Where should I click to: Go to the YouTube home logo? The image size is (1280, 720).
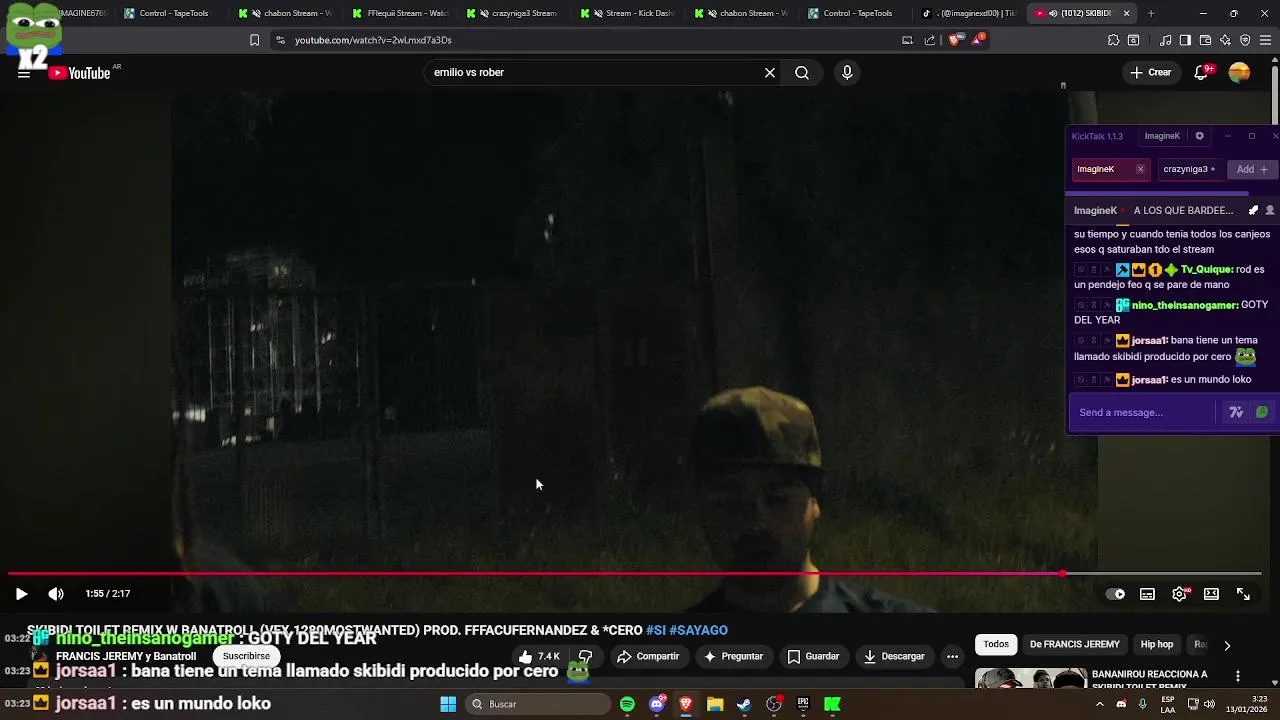click(x=80, y=73)
